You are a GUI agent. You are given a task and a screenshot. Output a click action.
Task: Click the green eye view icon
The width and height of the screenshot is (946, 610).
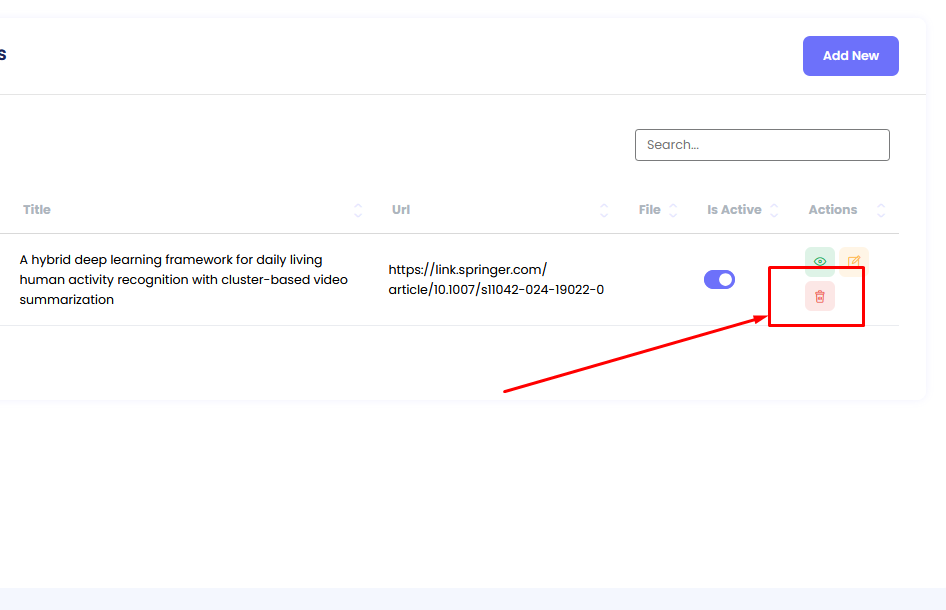(819, 262)
